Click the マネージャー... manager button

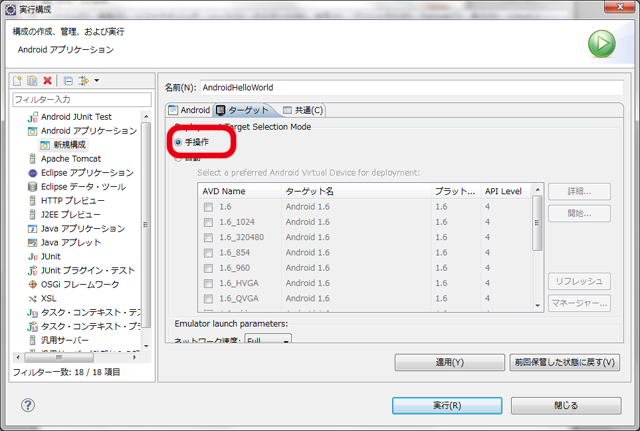tap(579, 303)
